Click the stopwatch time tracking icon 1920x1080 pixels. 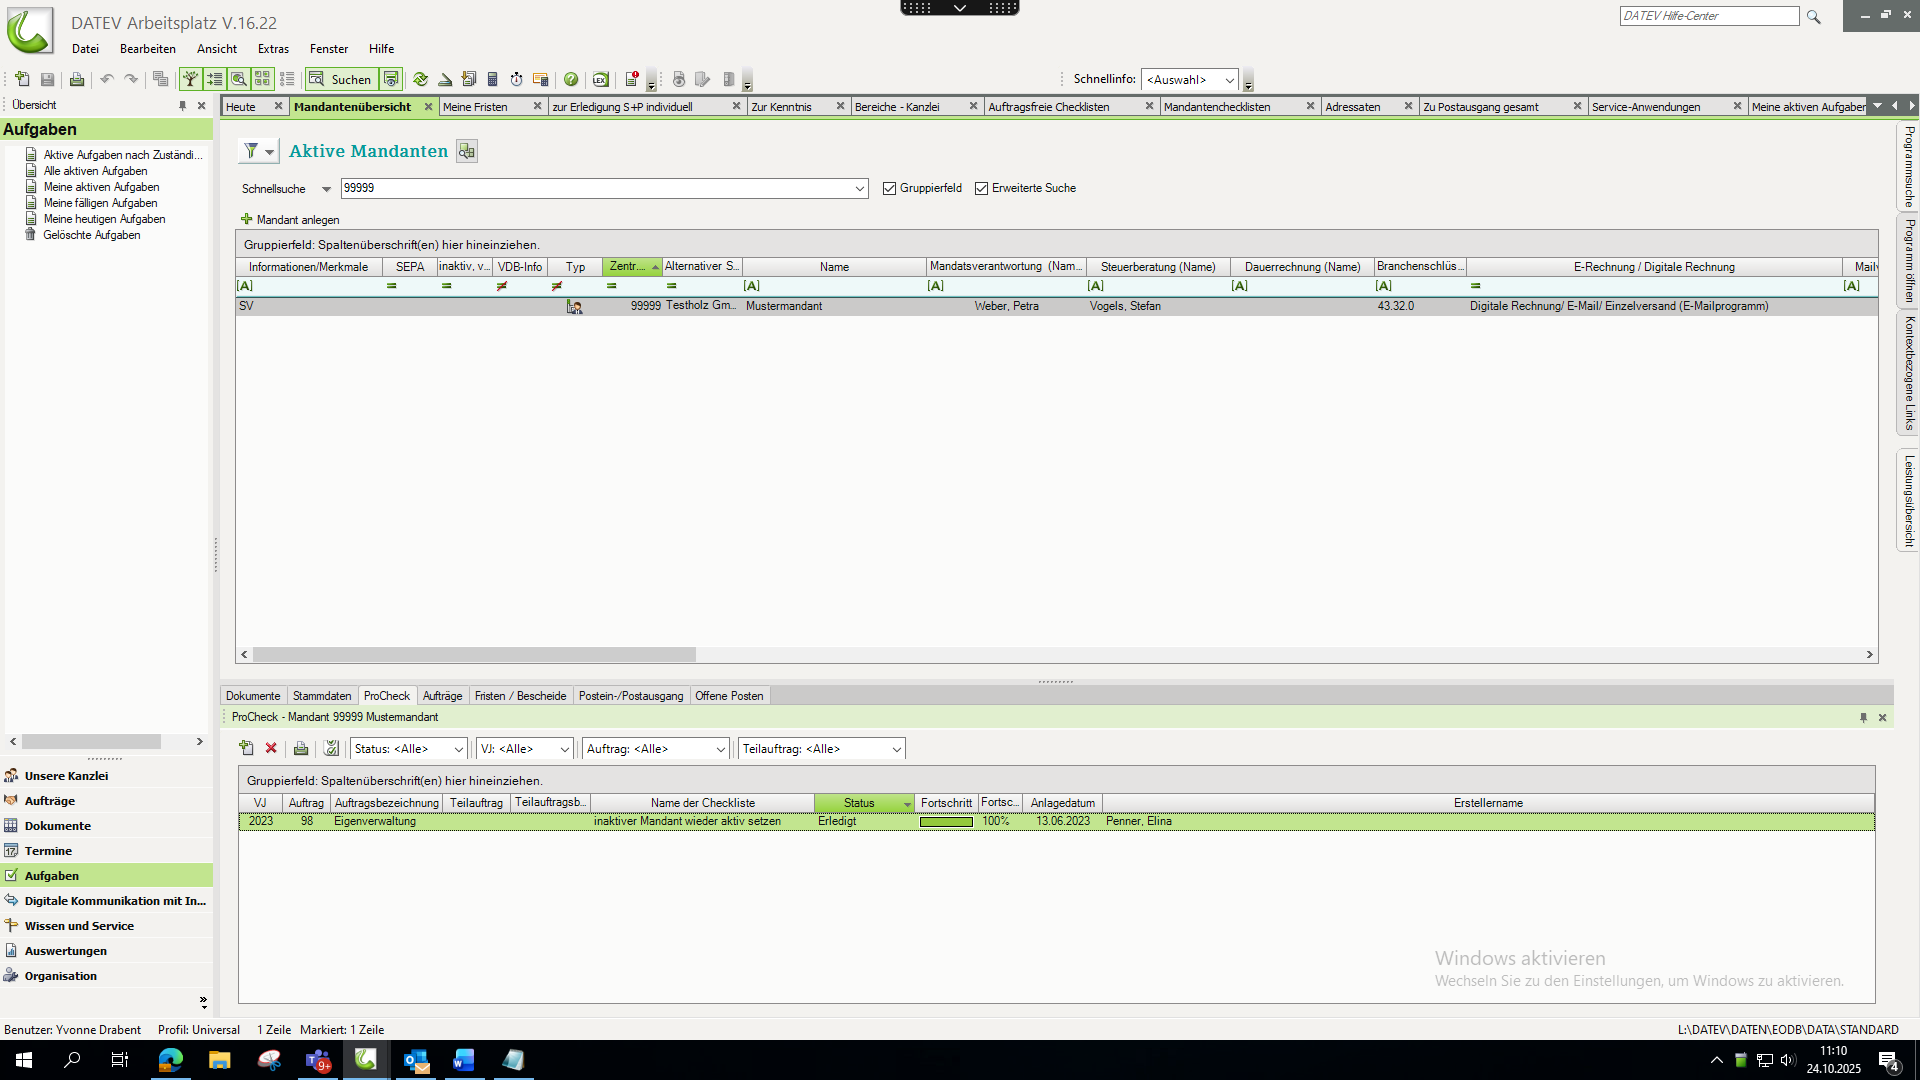517,80
